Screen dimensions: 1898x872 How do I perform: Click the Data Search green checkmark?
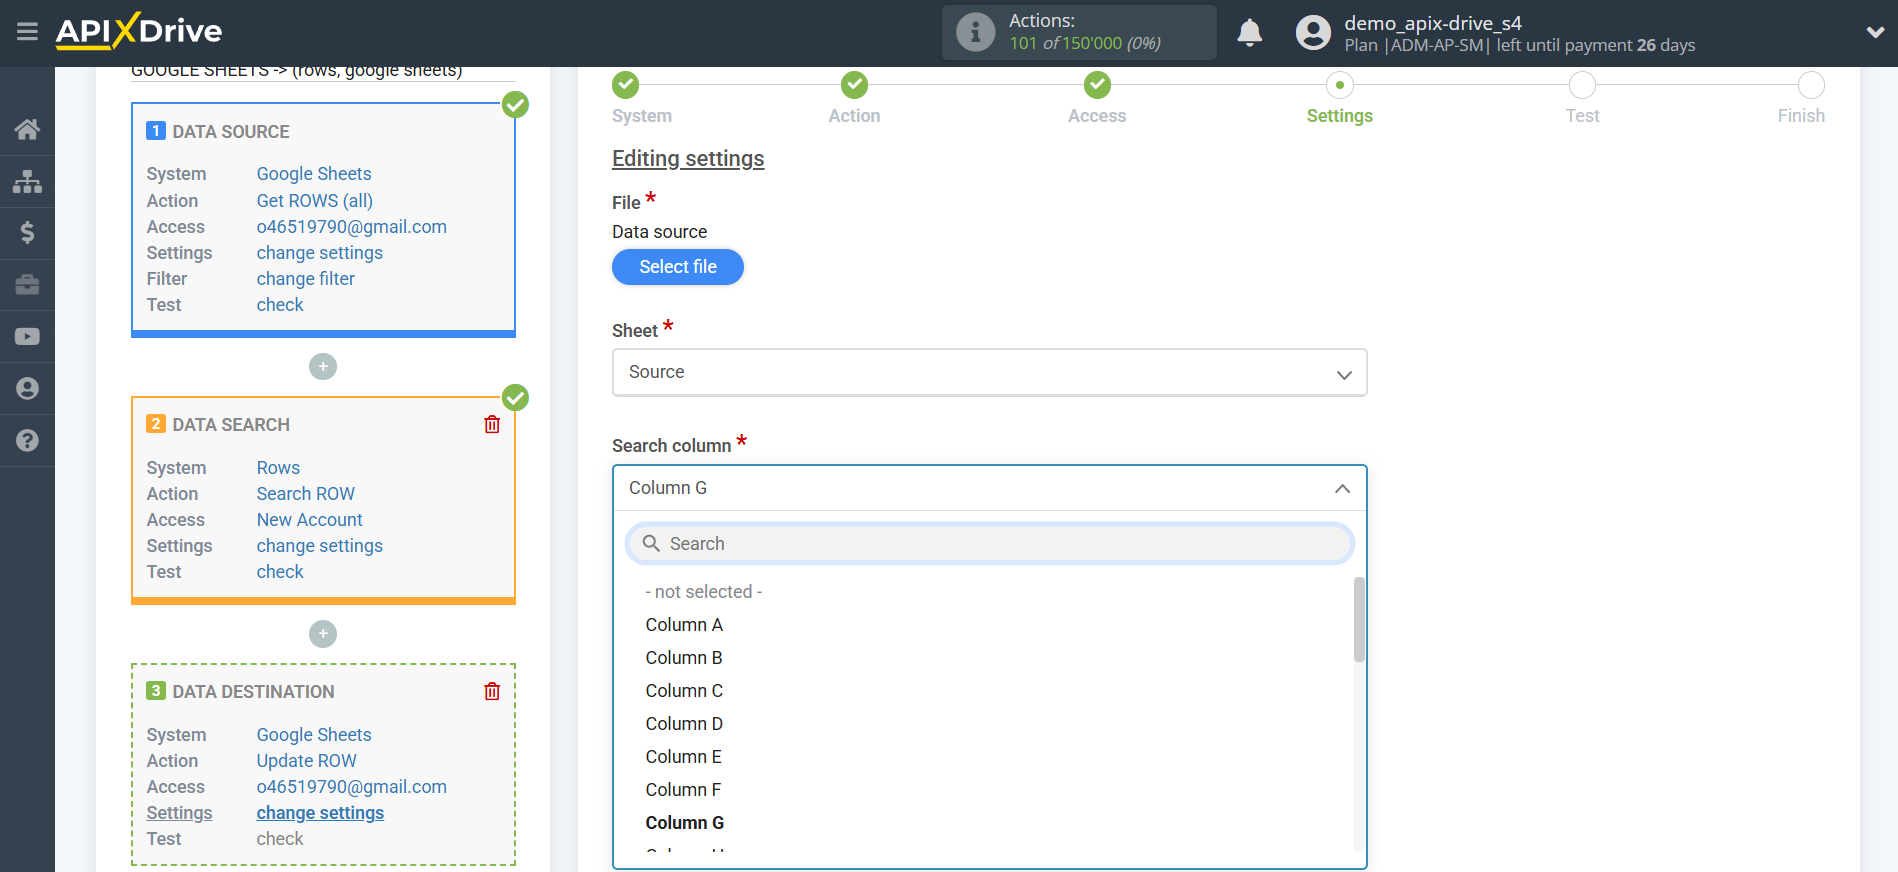pyautogui.click(x=515, y=398)
